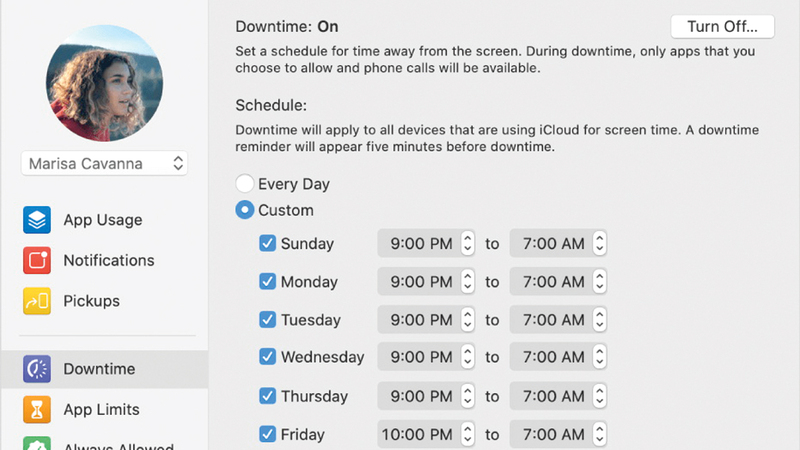Select the Custom schedule radio button

click(x=244, y=211)
